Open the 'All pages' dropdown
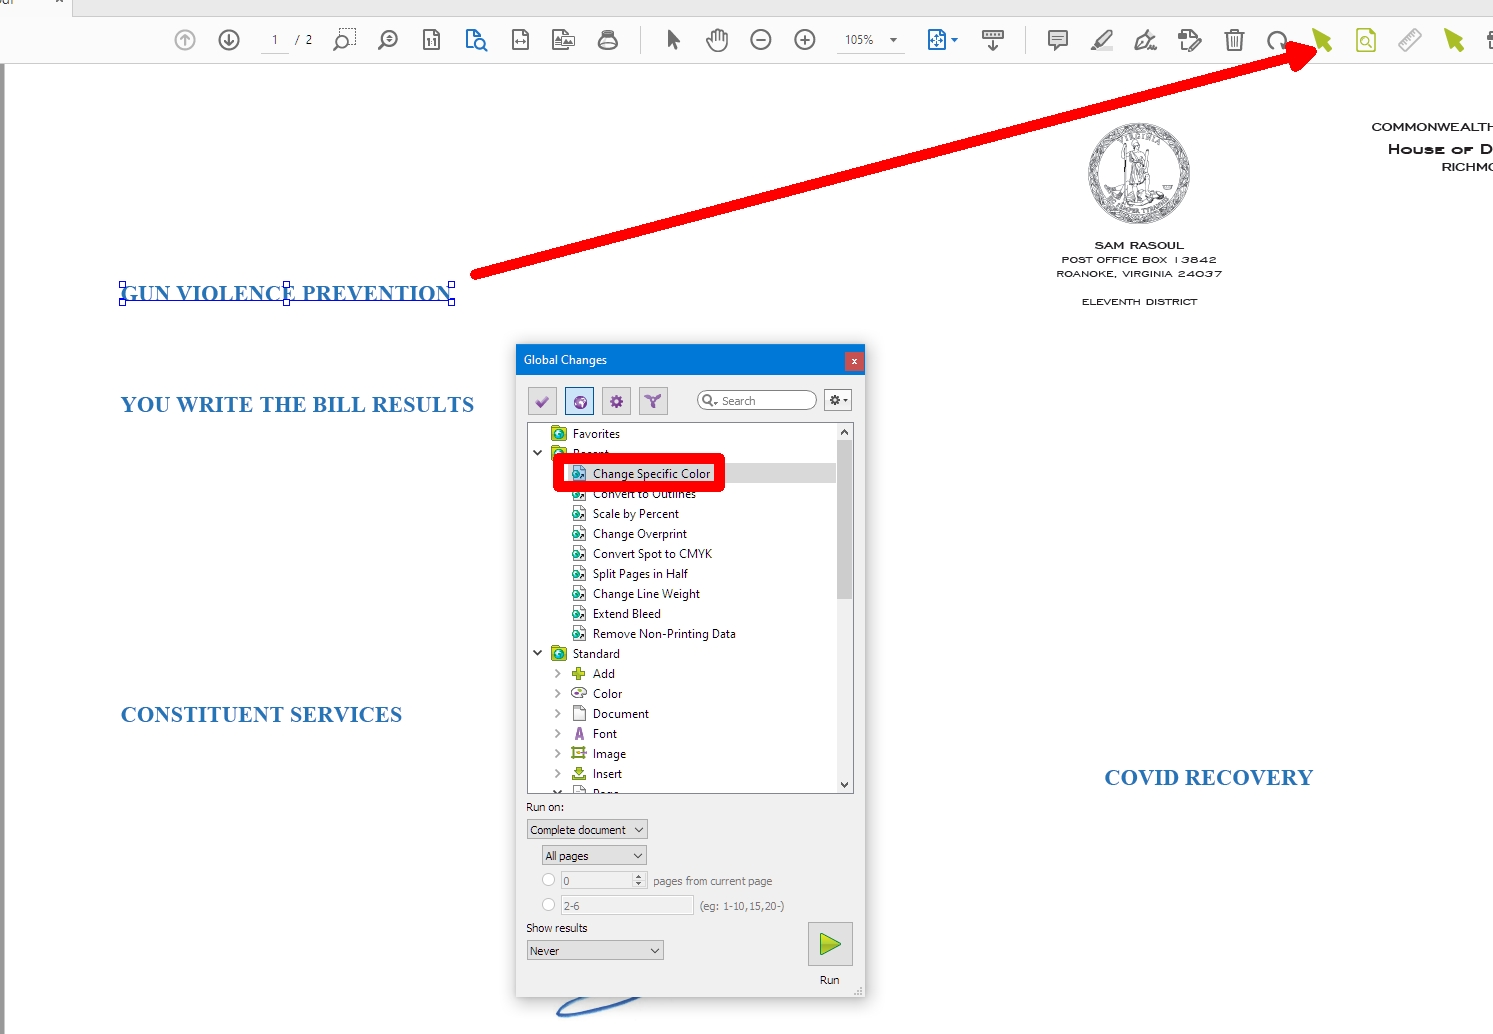 tap(594, 856)
